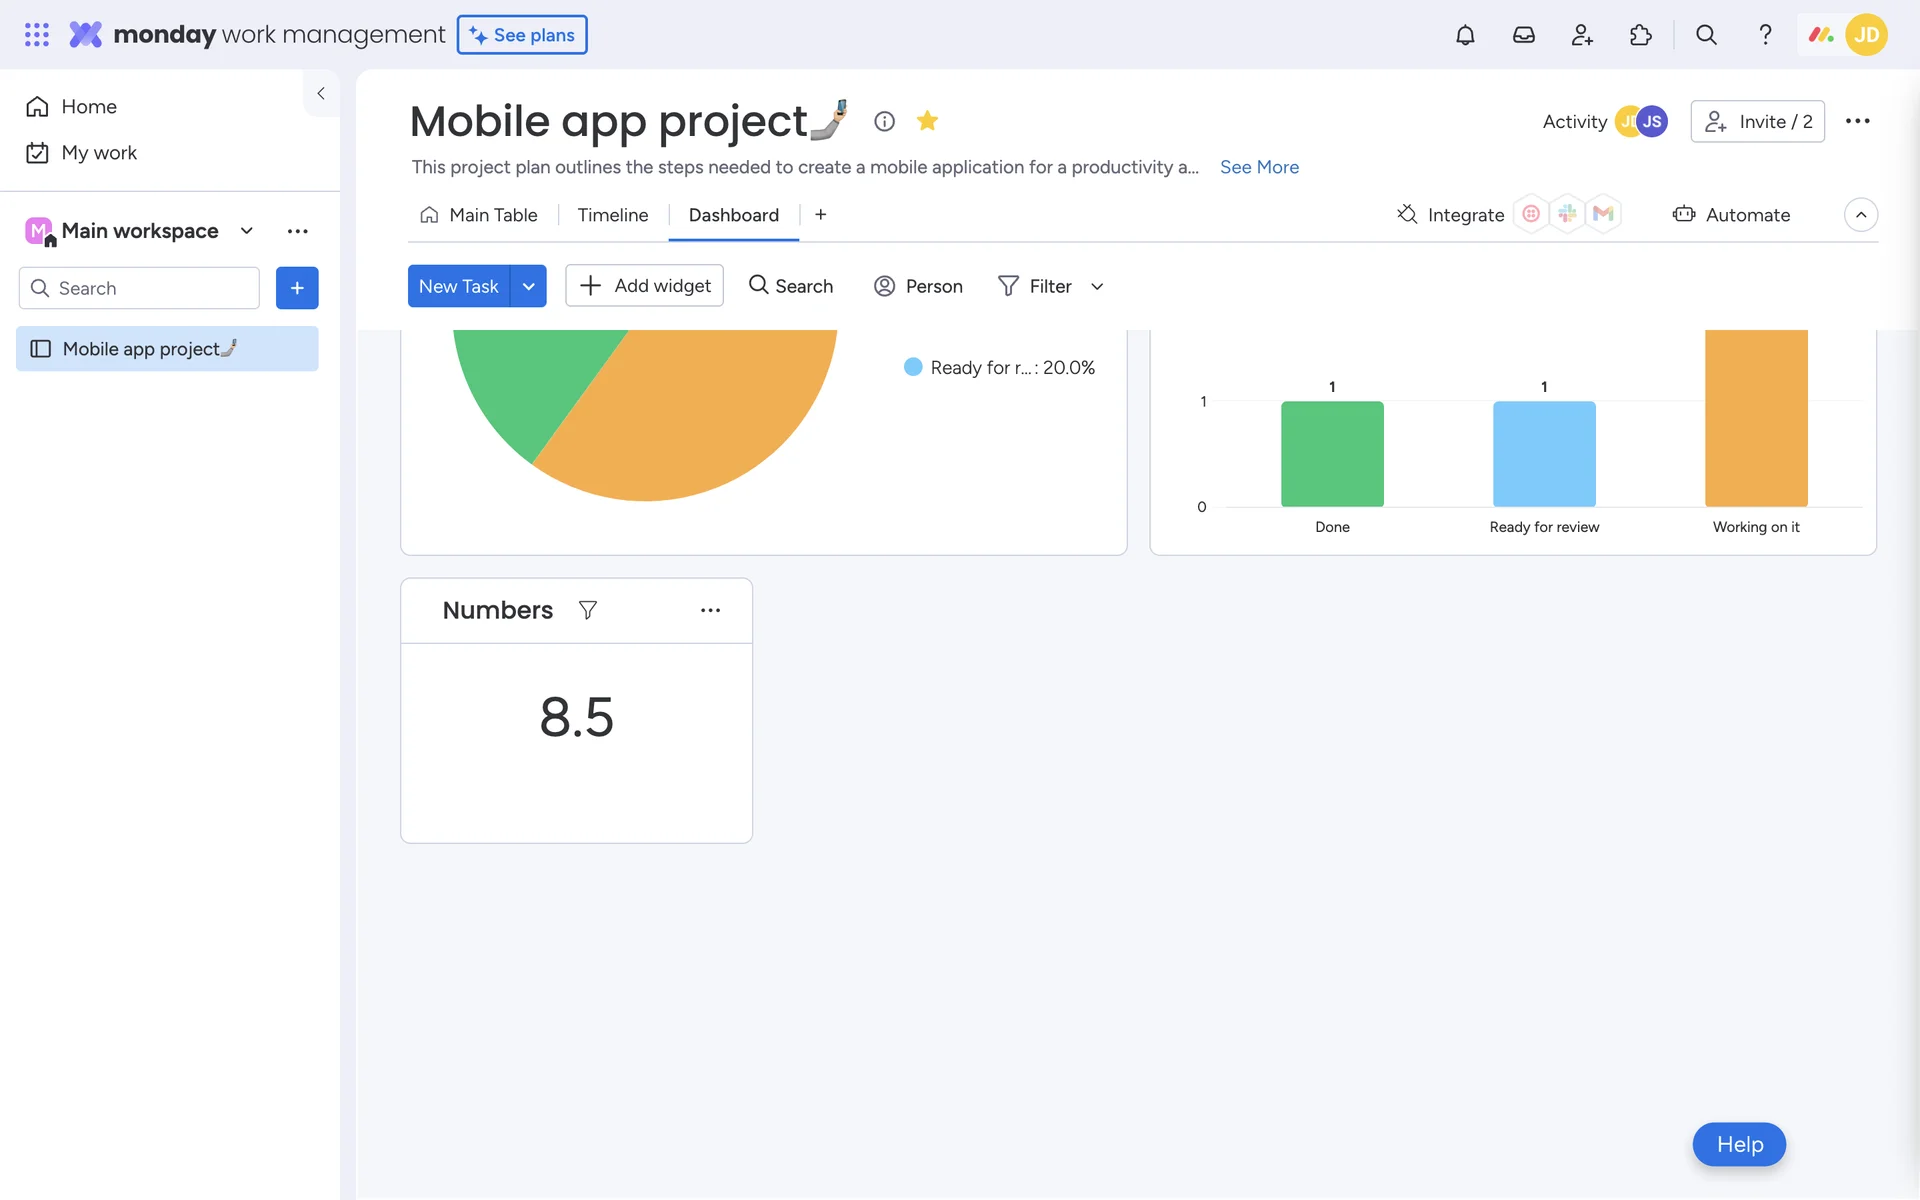Screen dimensions: 1920x1200
Task: Click the search everything magnifier icon
Action: [x=1706, y=35]
